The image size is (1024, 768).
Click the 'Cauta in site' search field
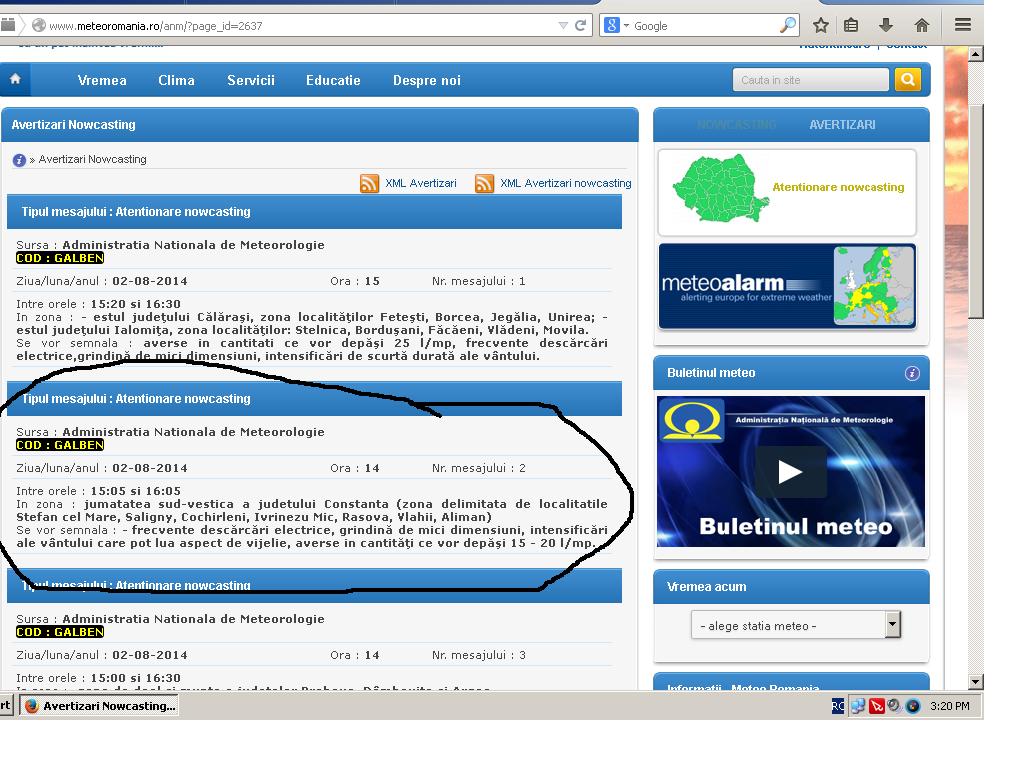click(810, 80)
